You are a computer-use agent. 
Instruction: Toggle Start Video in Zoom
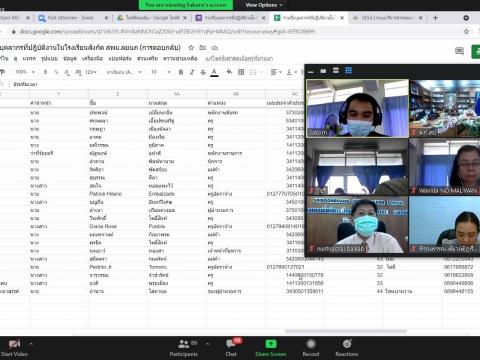pyautogui.click(x=14, y=348)
